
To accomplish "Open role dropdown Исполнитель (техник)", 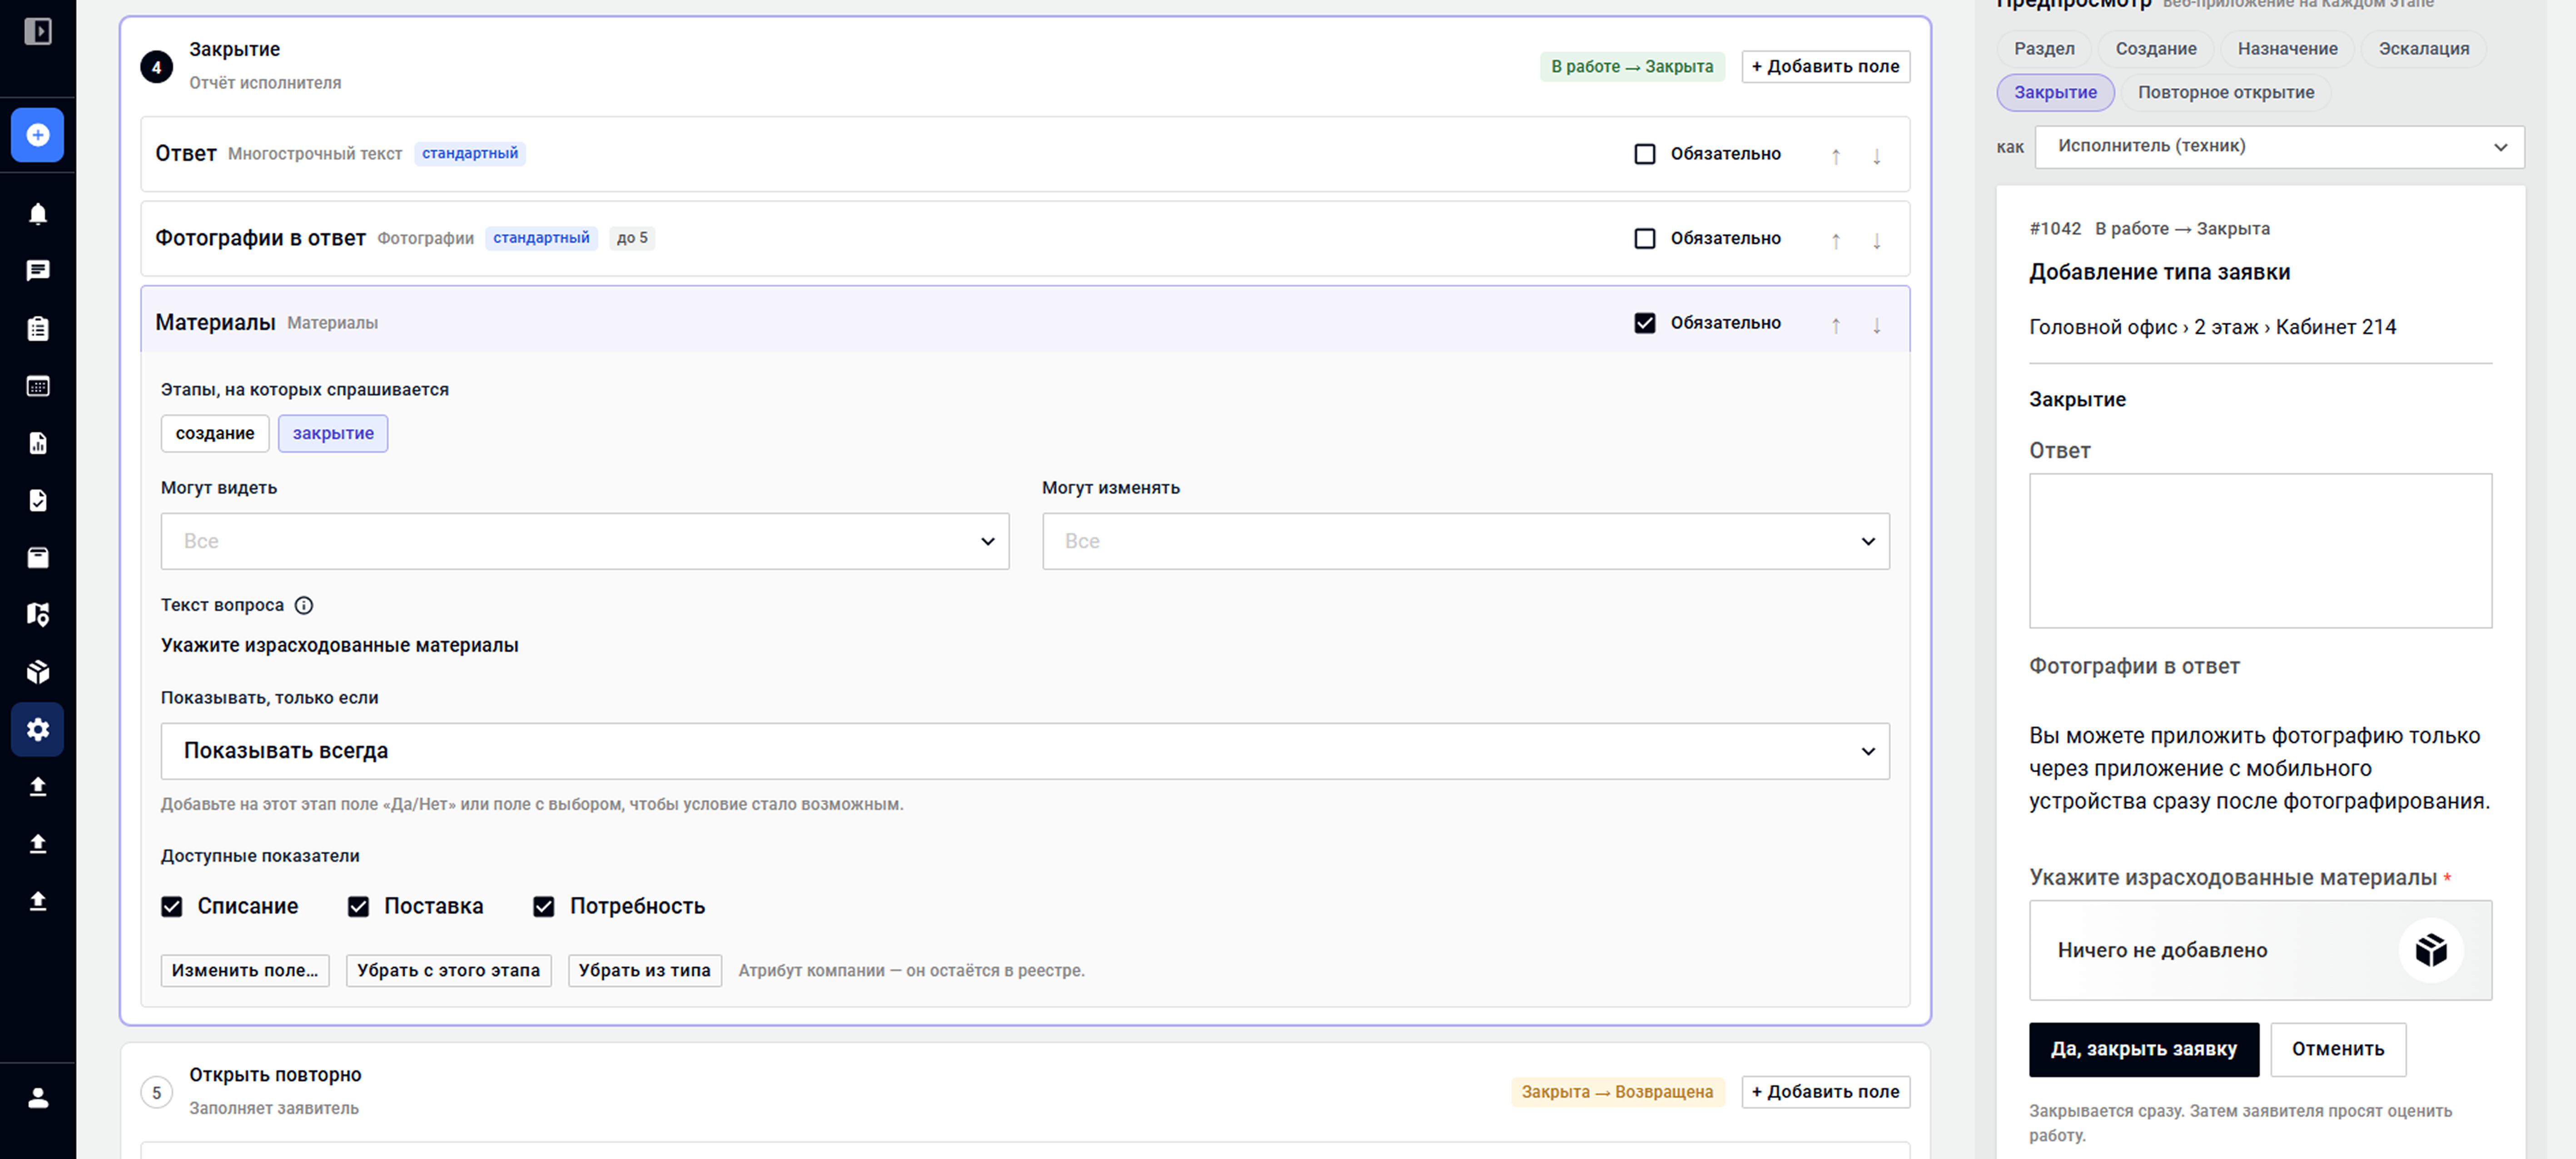I will (2279, 146).
